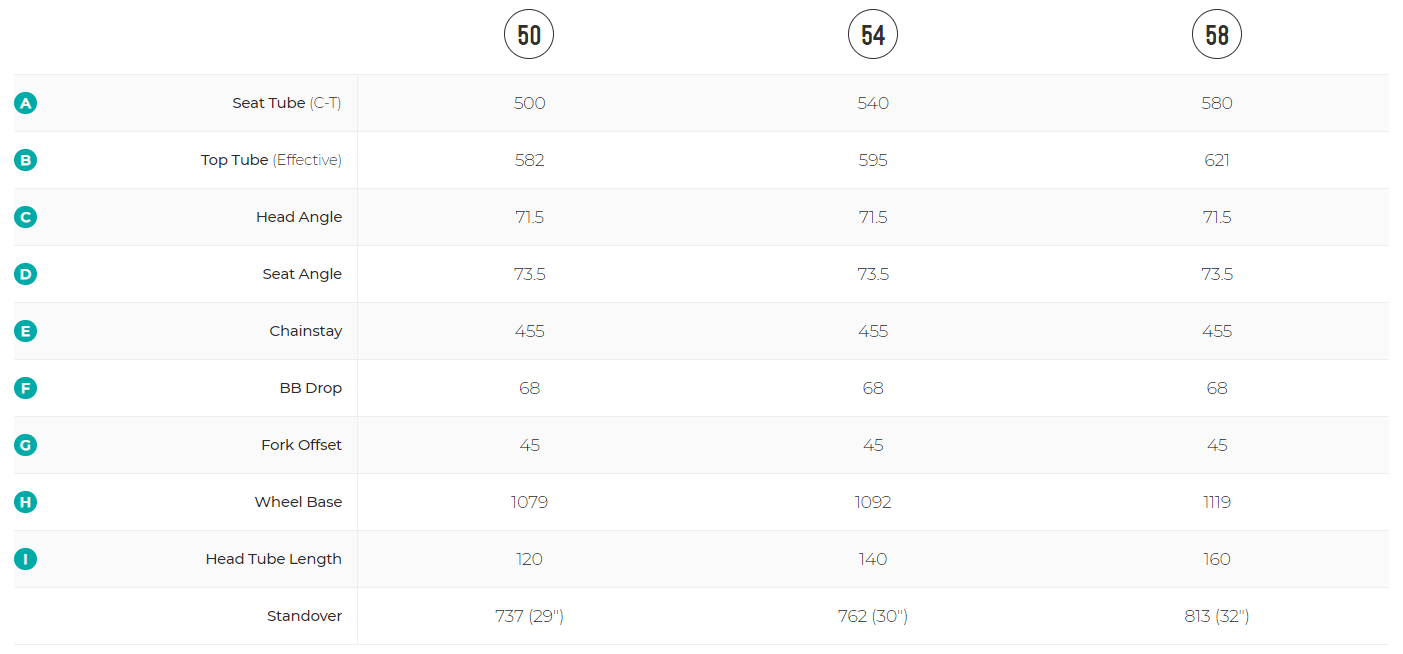Click the teal letter E icon
This screenshot has height=654, width=1403.
point(26,331)
